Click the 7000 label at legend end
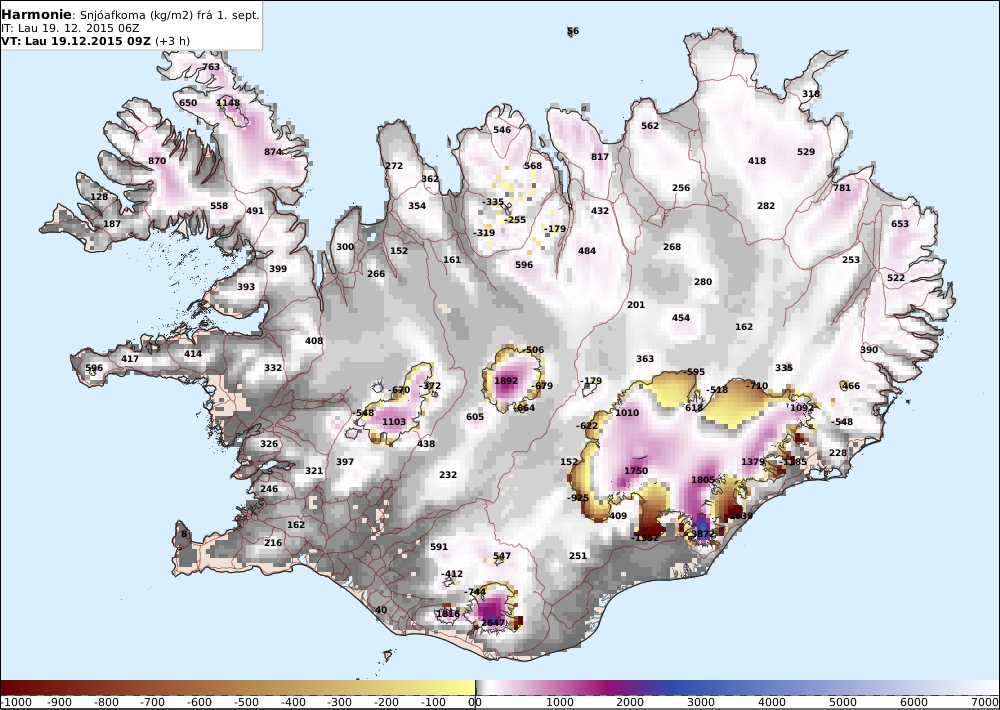Screen dimensions: 1000x710 coord(984,702)
